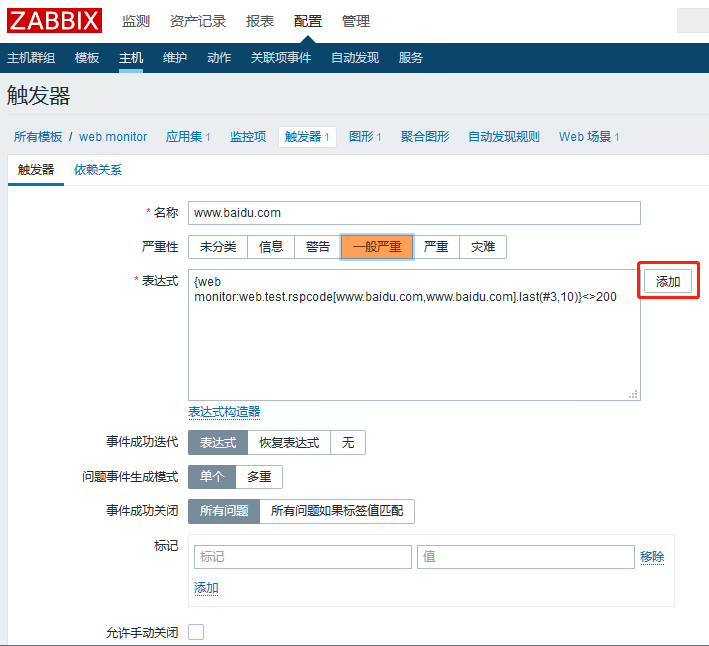Screen dimensions: 709x646
Task: Focus the 标记 tag name field
Action: 303,557
